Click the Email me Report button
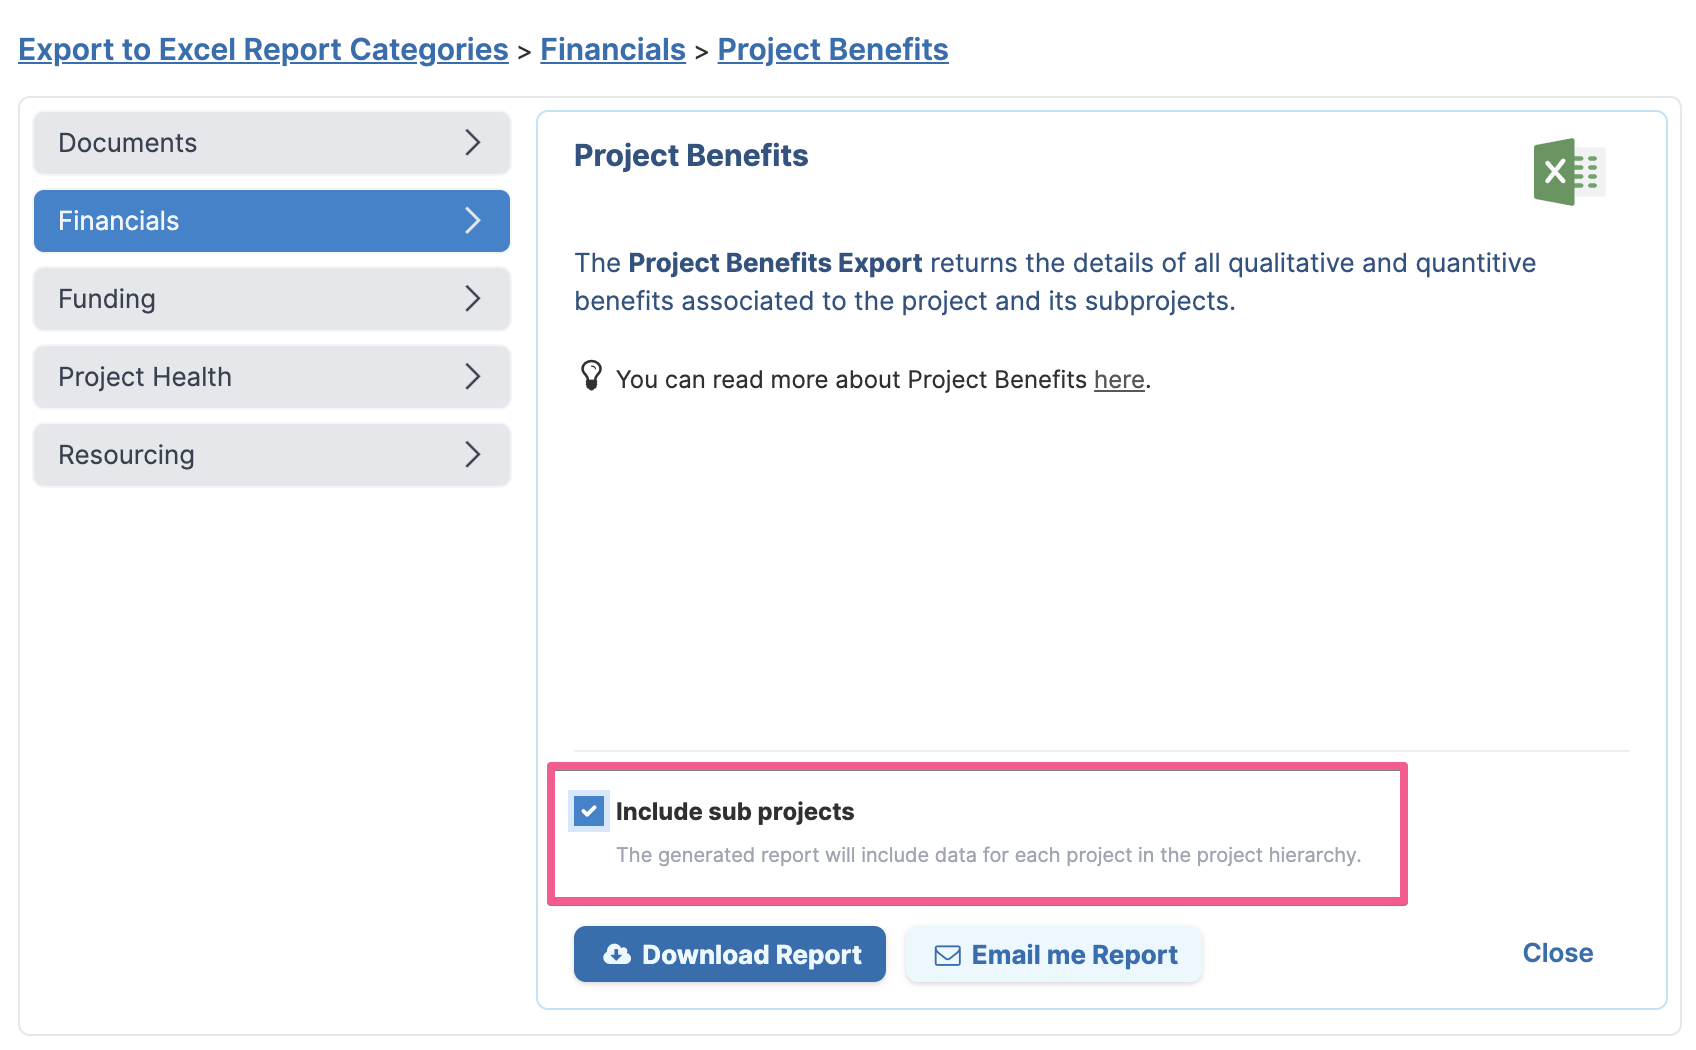 coord(1054,954)
